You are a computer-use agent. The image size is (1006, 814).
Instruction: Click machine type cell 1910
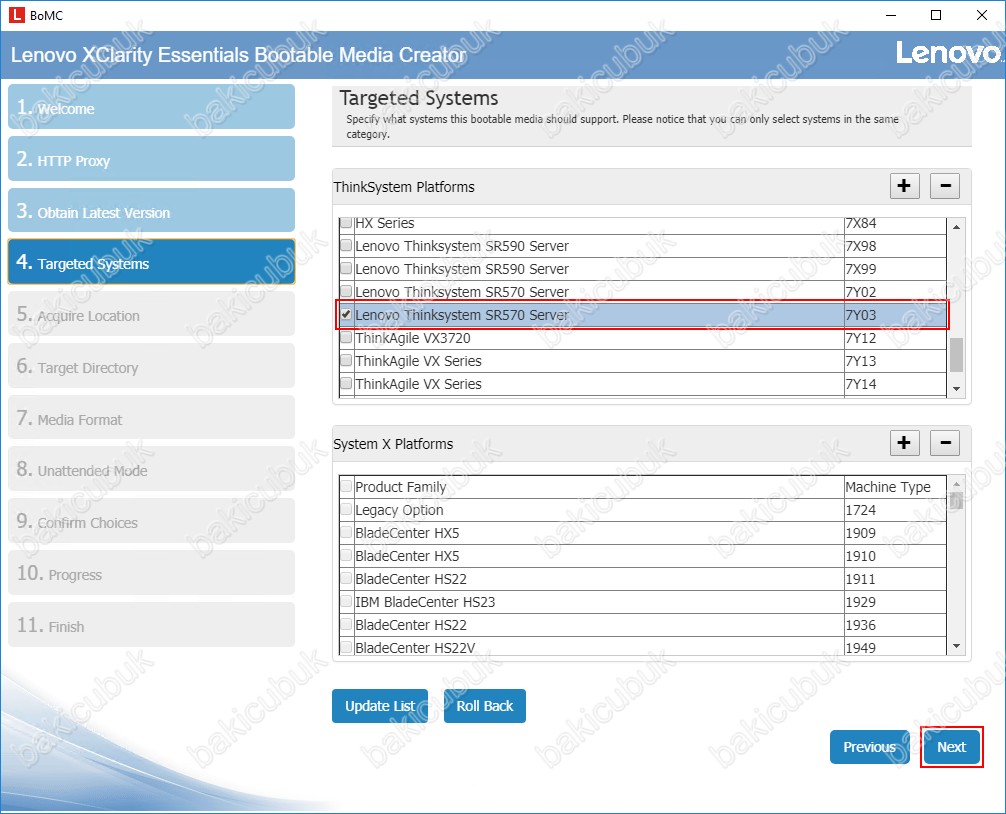[895, 556]
